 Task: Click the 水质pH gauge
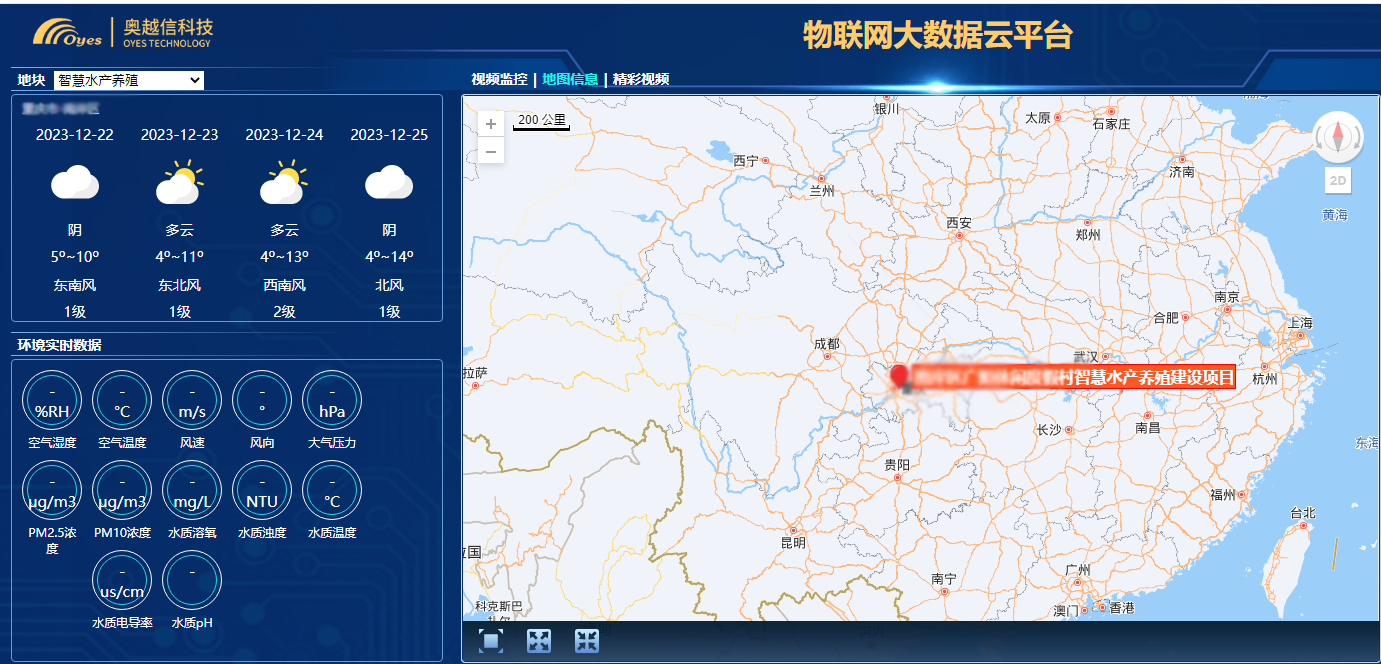pos(192,580)
